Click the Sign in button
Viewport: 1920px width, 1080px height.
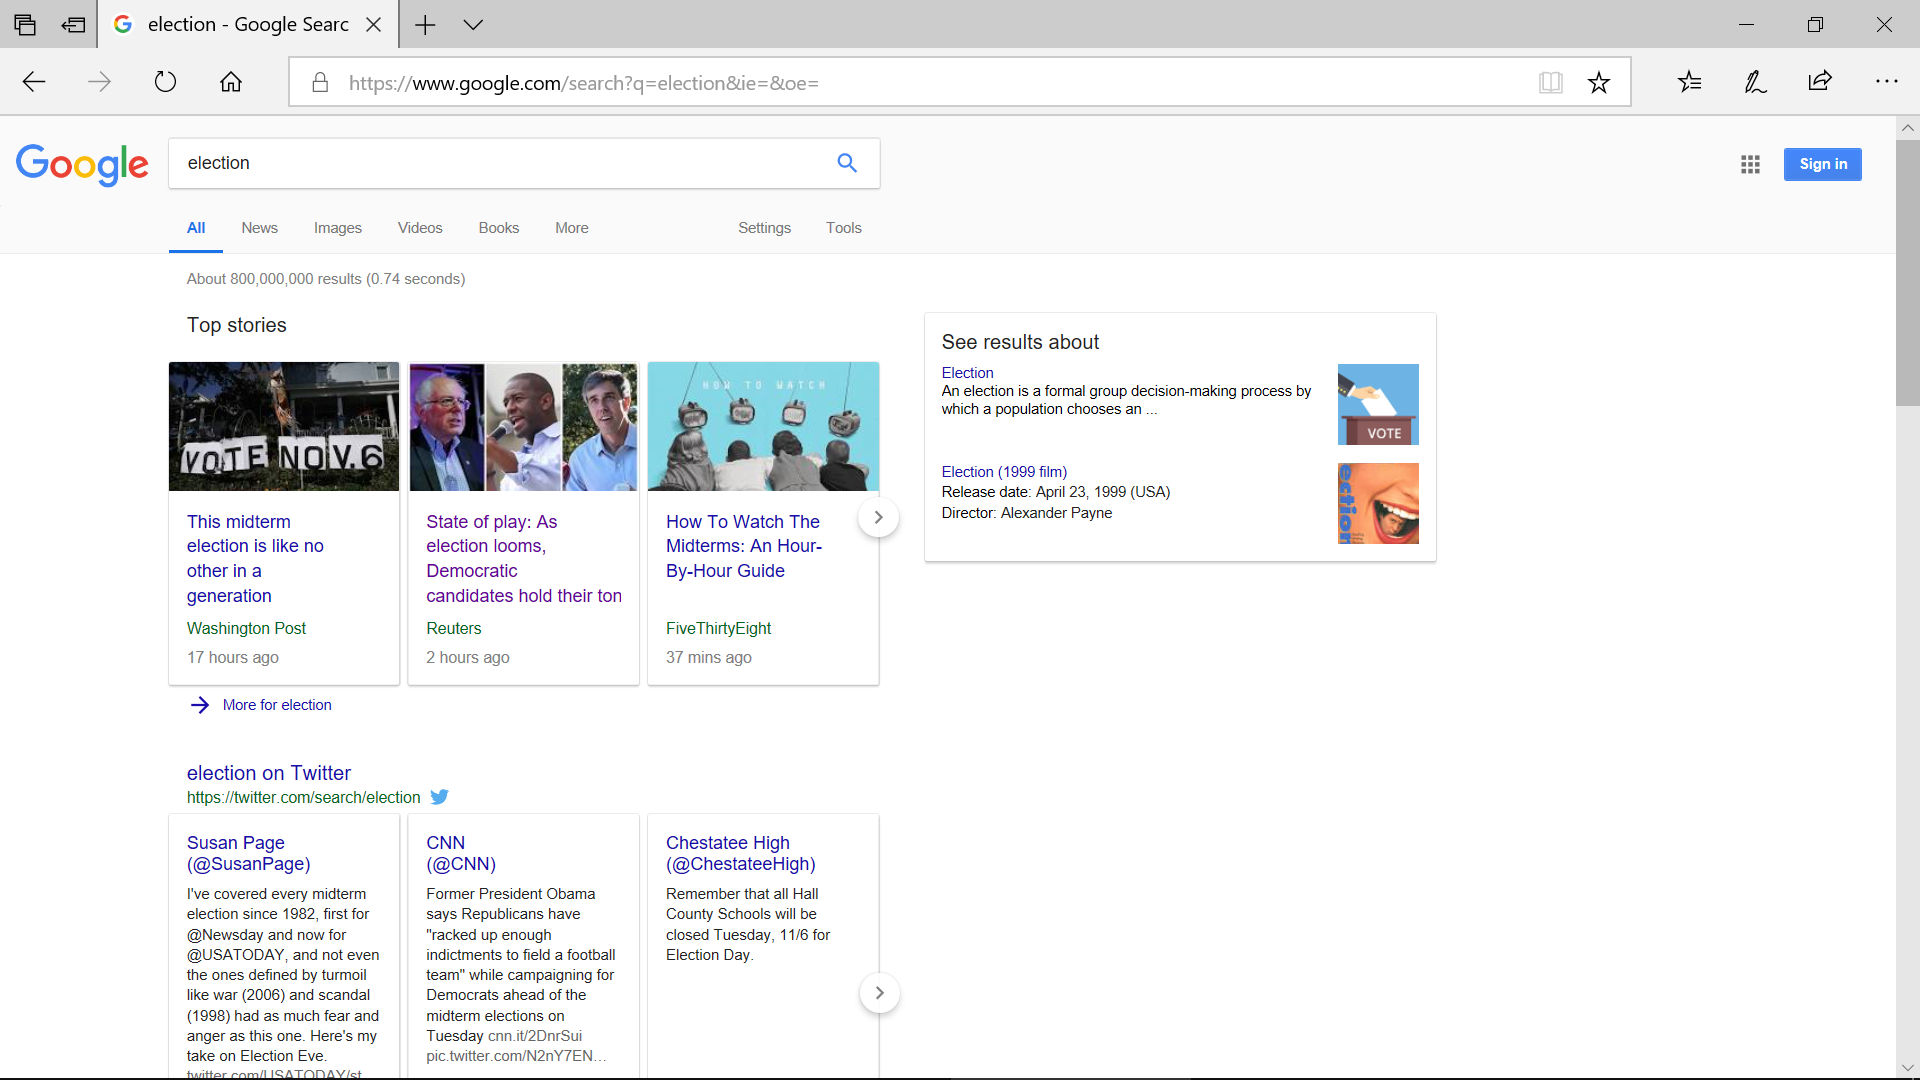(x=1823, y=164)
